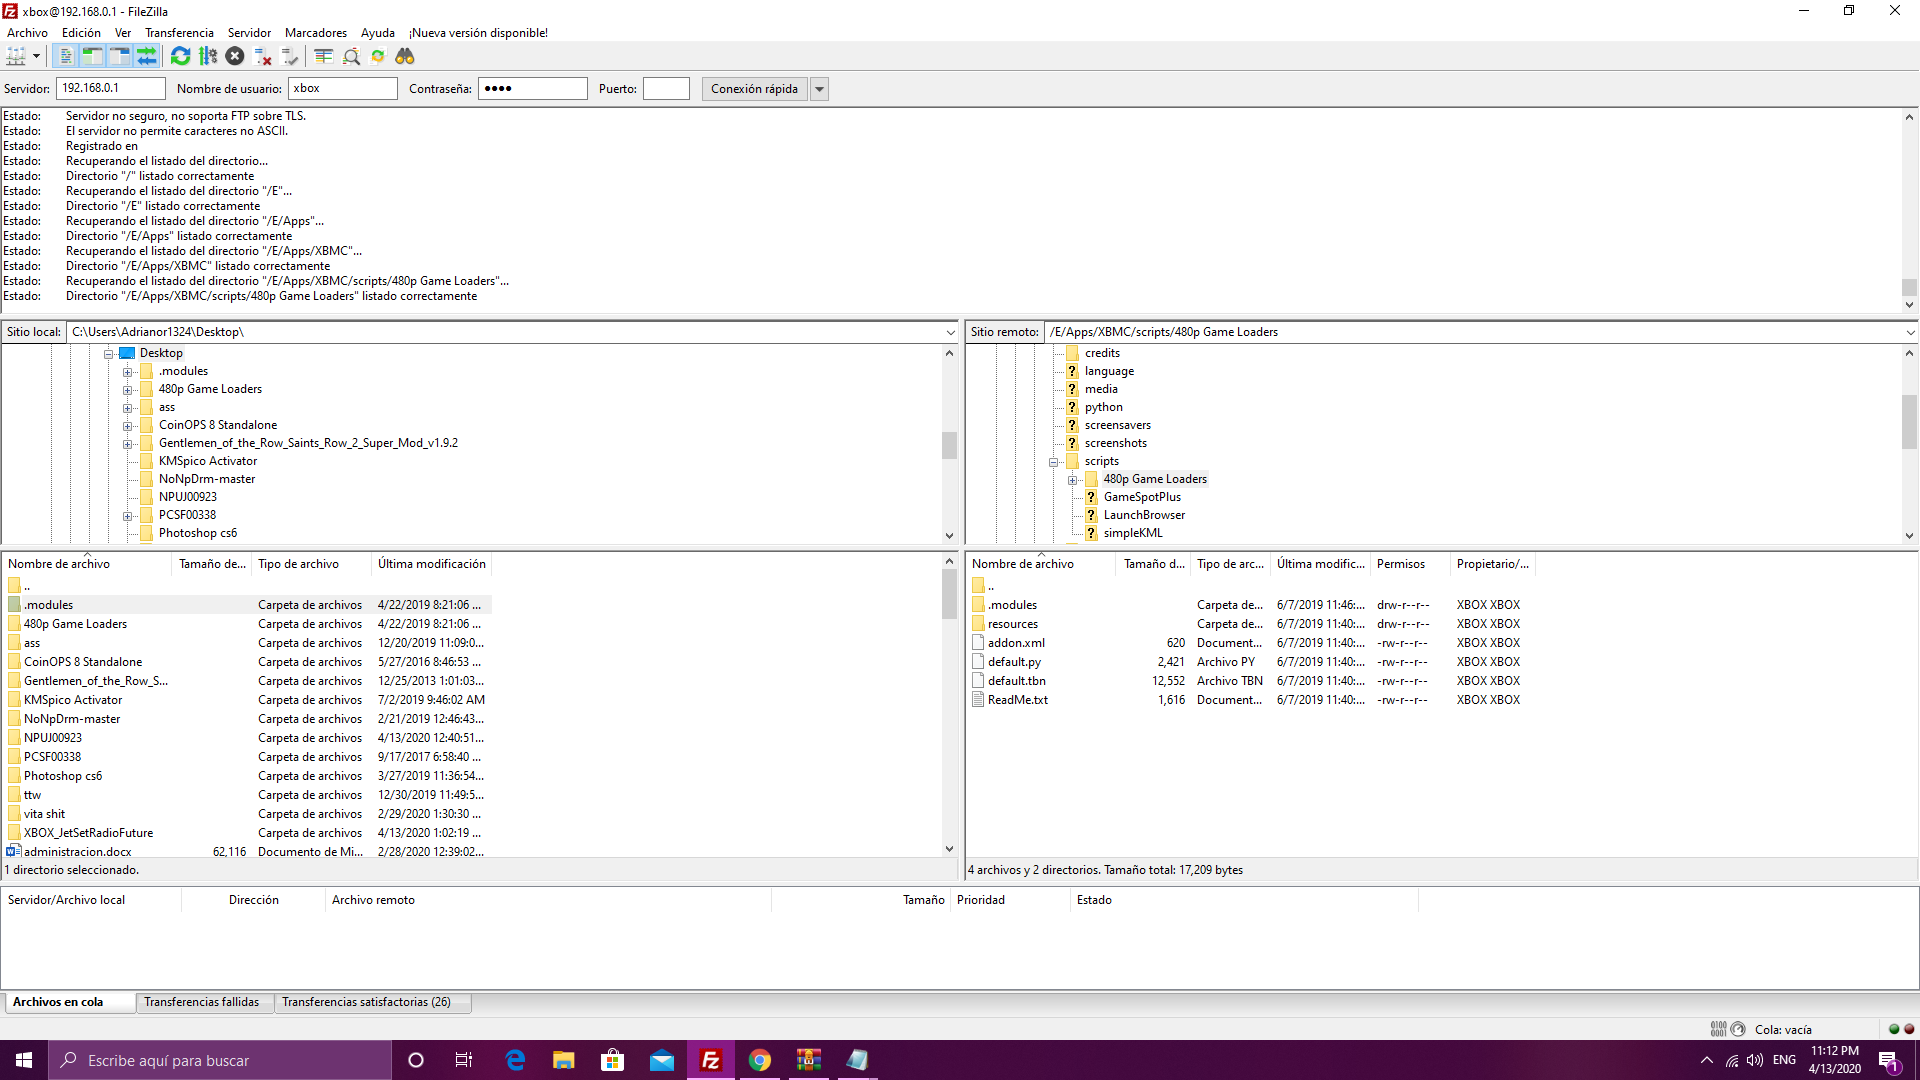Refresh file and folder lists

181,56
